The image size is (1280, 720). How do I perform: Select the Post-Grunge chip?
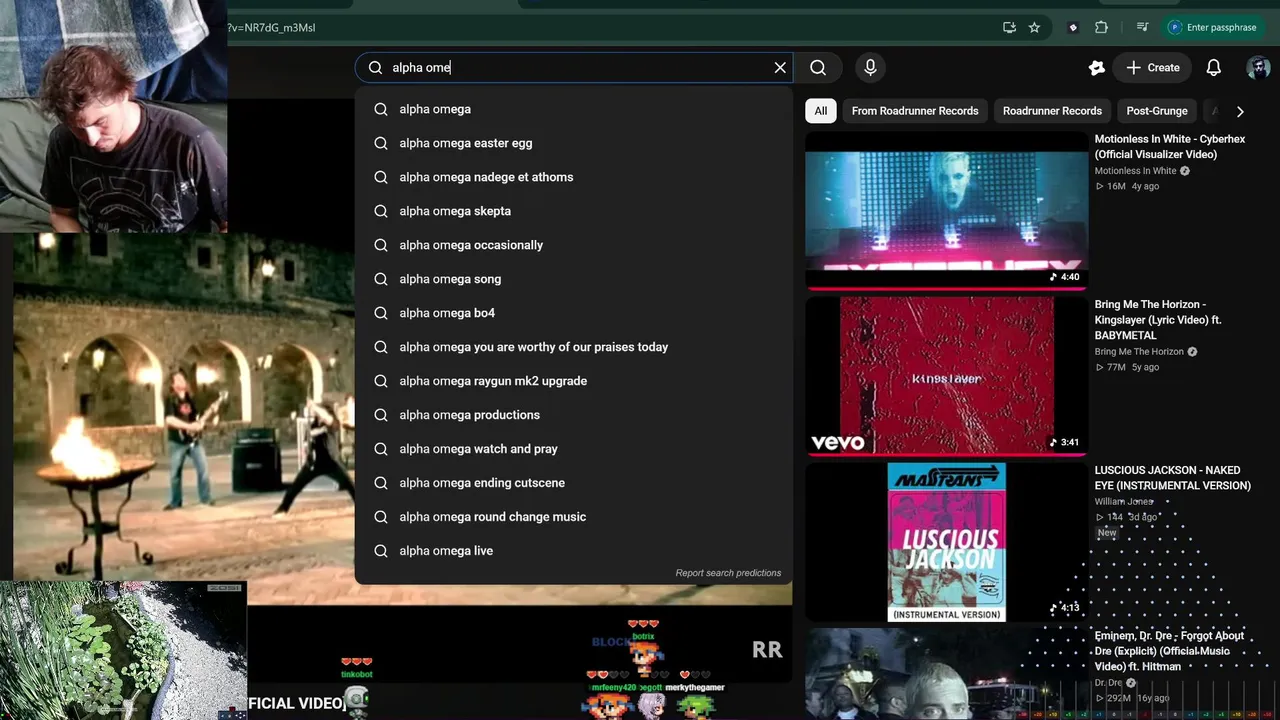click(x=1157, y=111)
